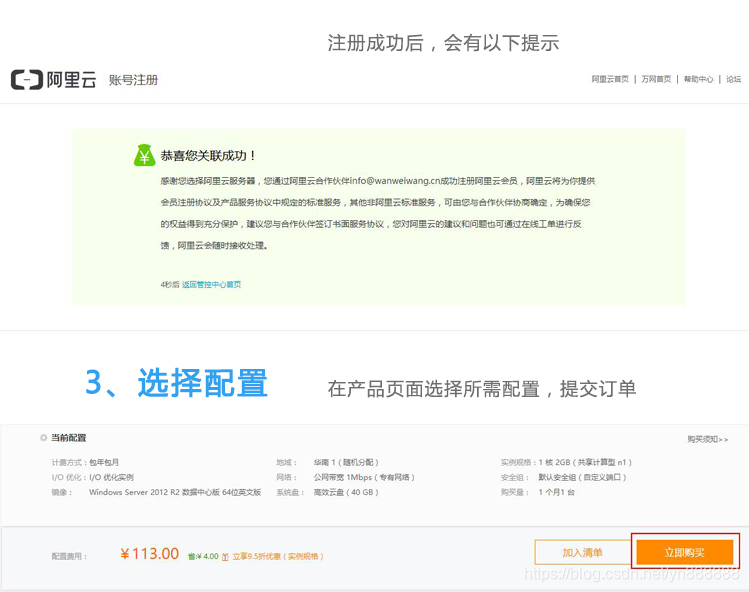Click 立享9.5折优惠（实例规格）link
This screenshot has width=749, height=592.
coord(278,557)
